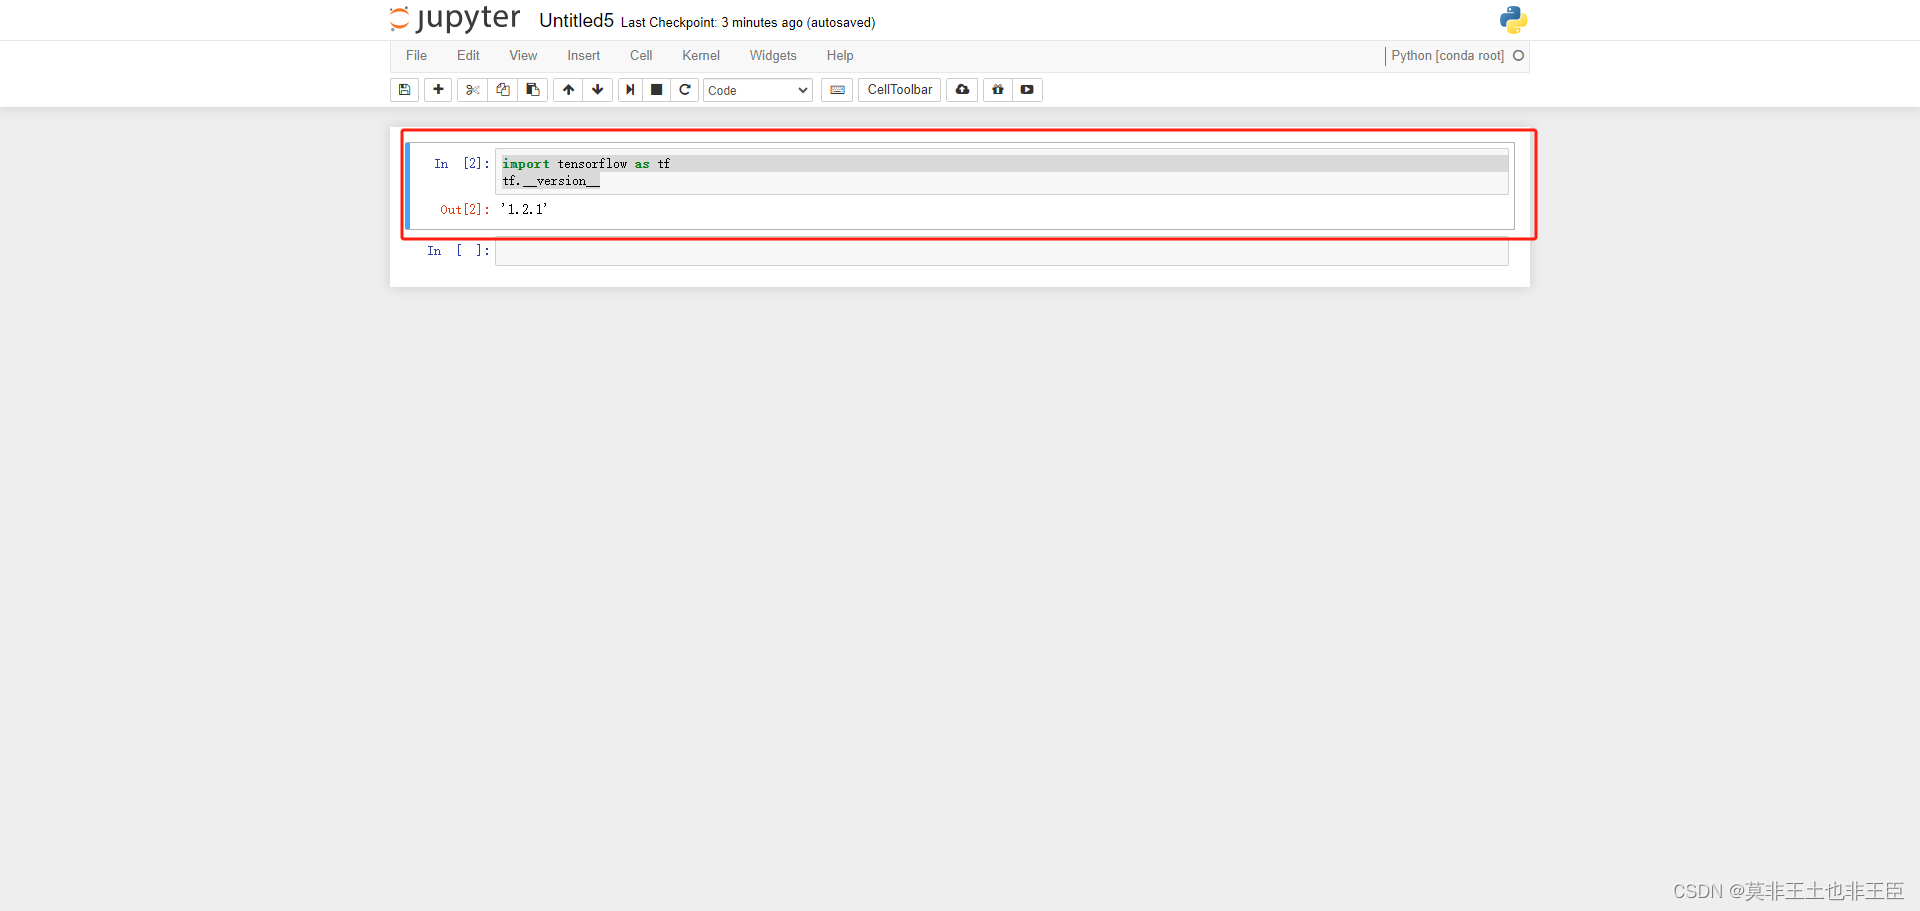Open the Insert menu
Image resolution: width=1920 pixels, height=911 pixels.
pyautogui.click(x=583, y=56)
